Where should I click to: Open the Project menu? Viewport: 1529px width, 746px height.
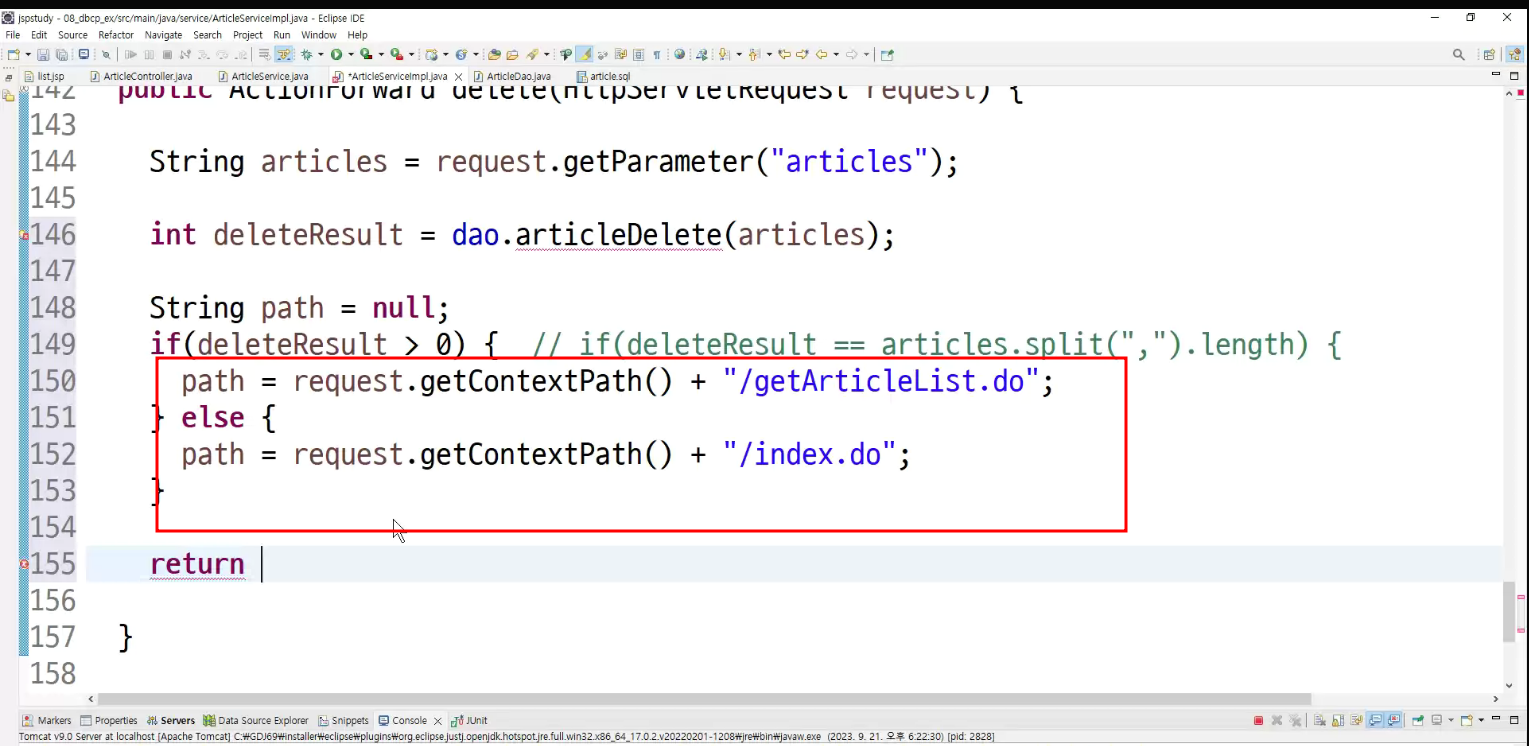point(247,35)
